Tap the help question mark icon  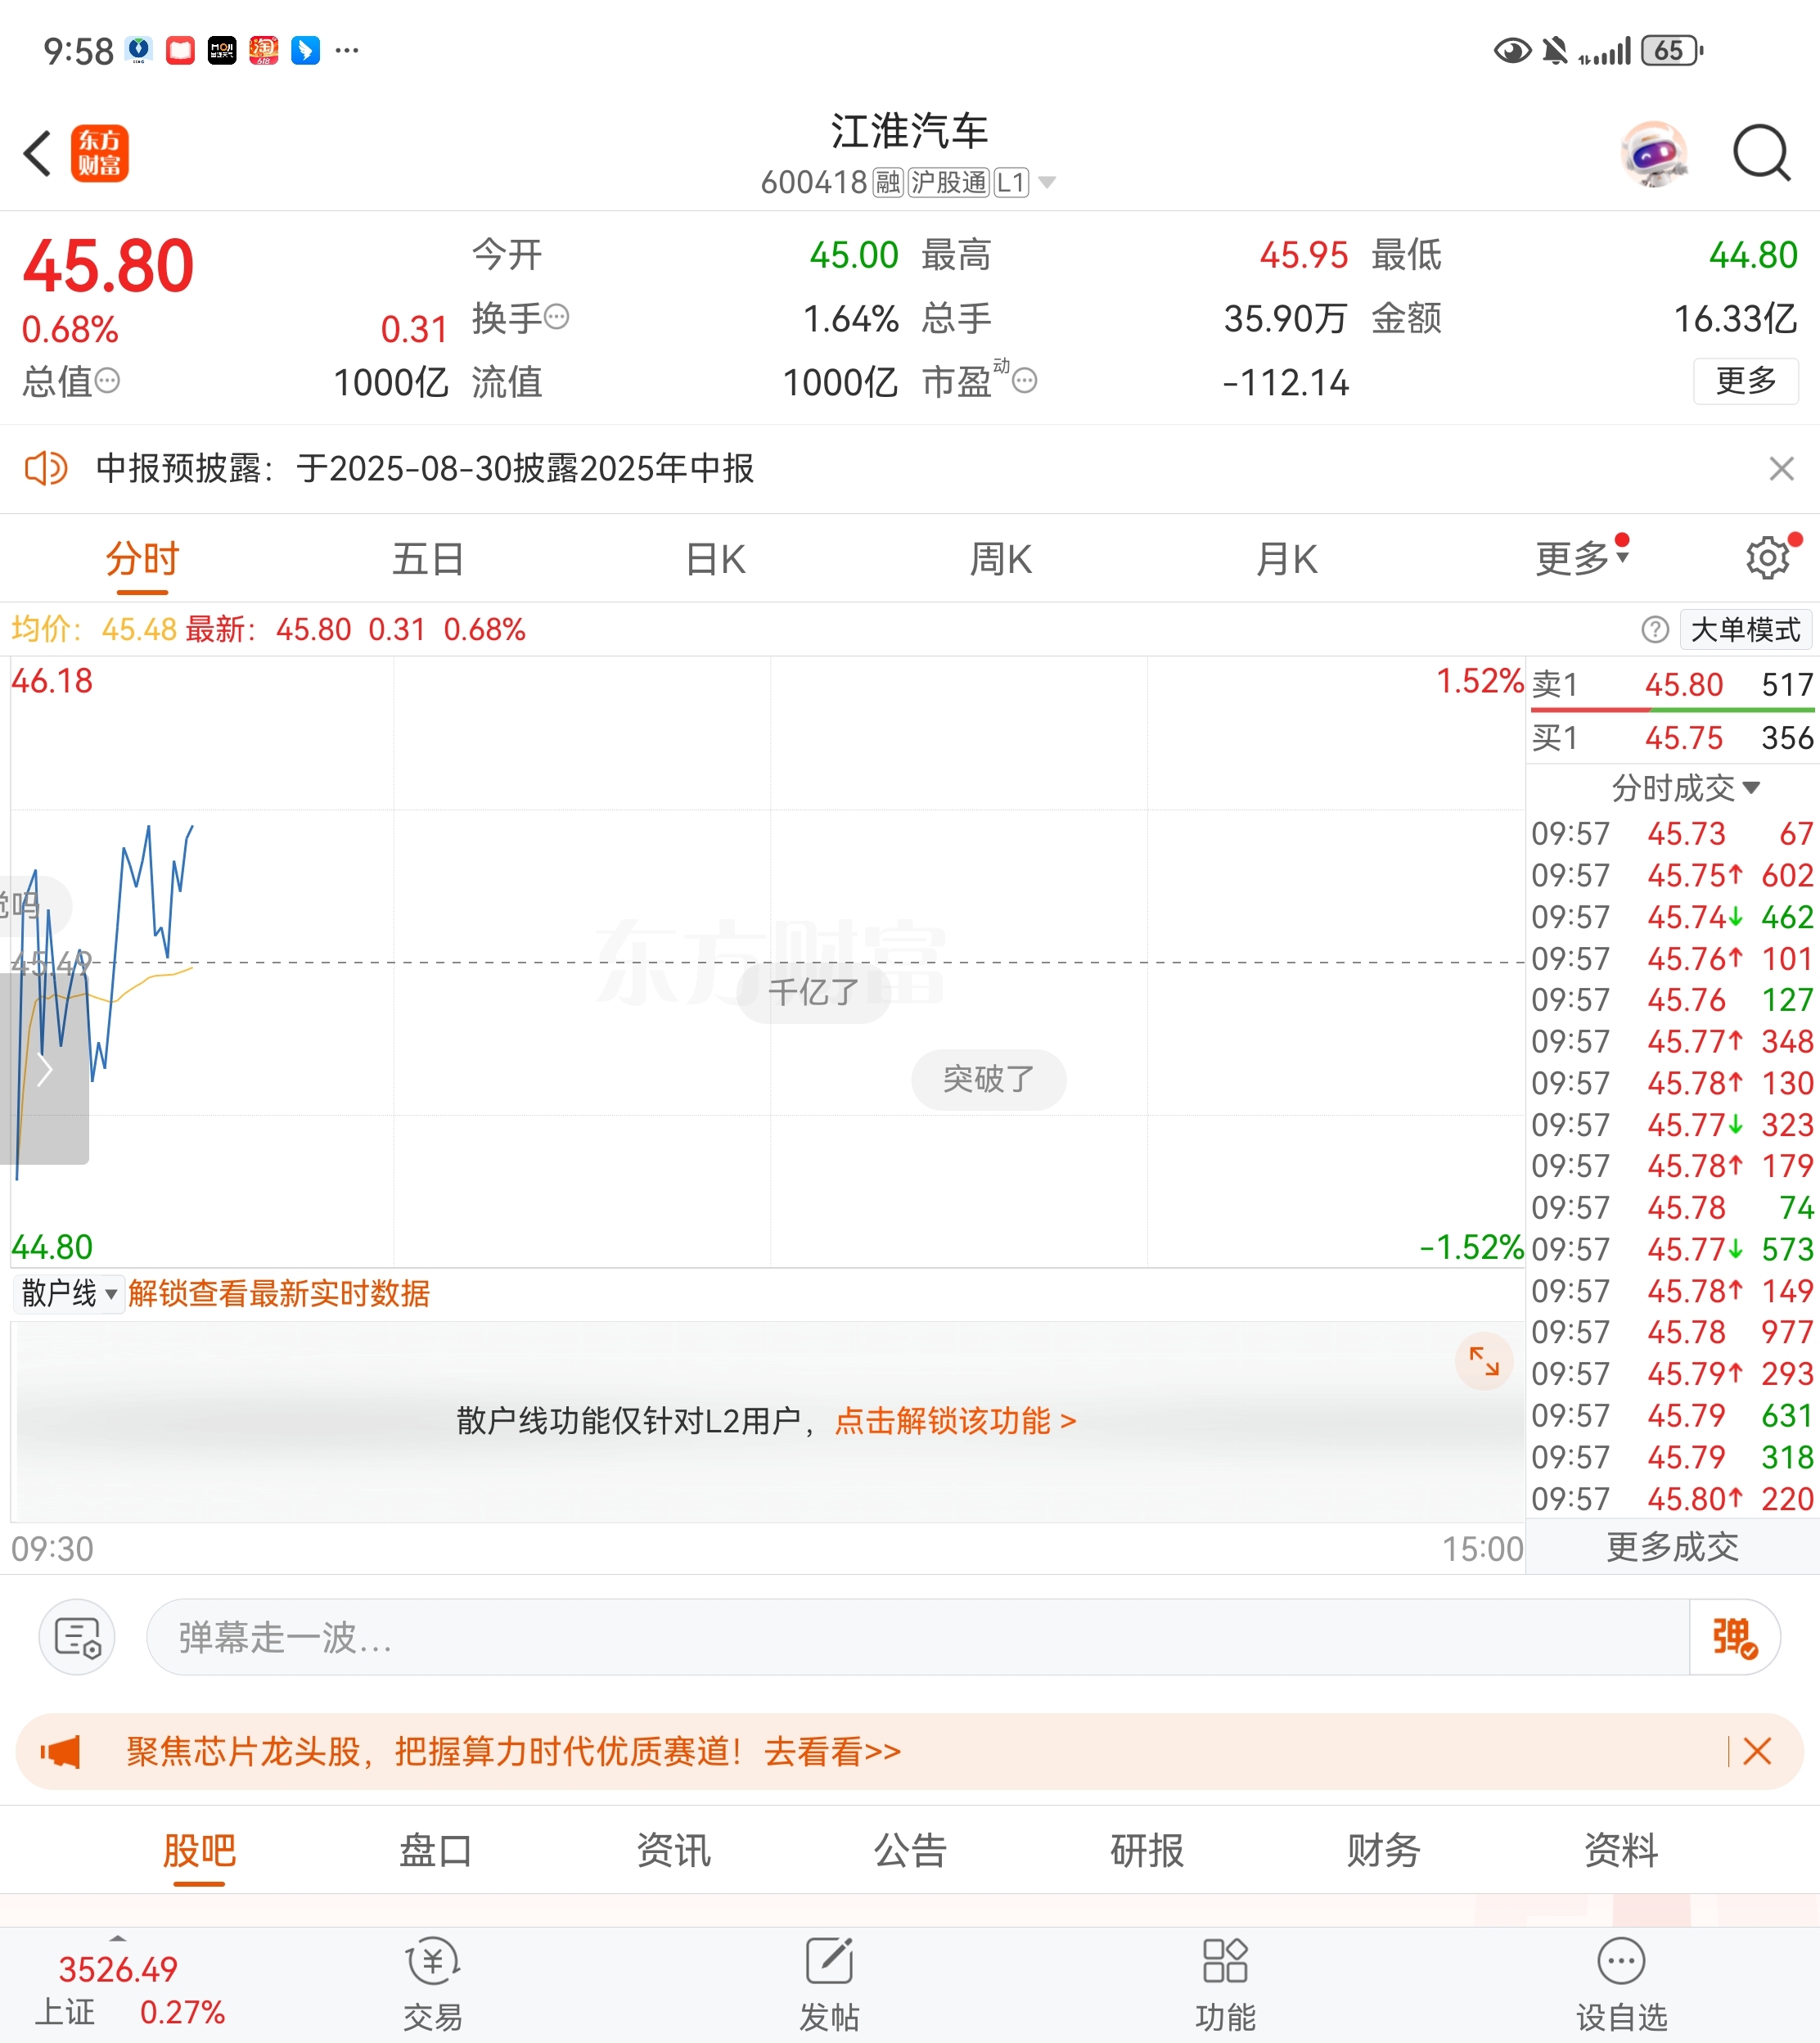pos(1655,629)
